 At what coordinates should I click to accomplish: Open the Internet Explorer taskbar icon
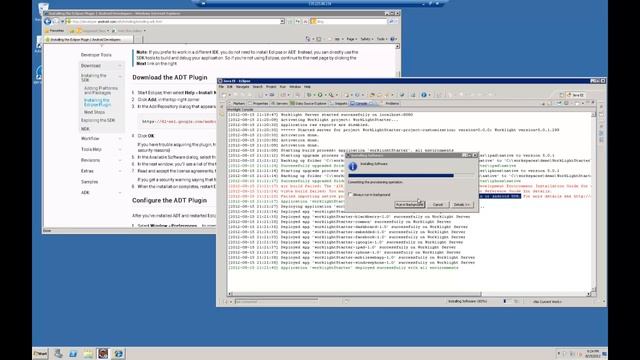119,353
